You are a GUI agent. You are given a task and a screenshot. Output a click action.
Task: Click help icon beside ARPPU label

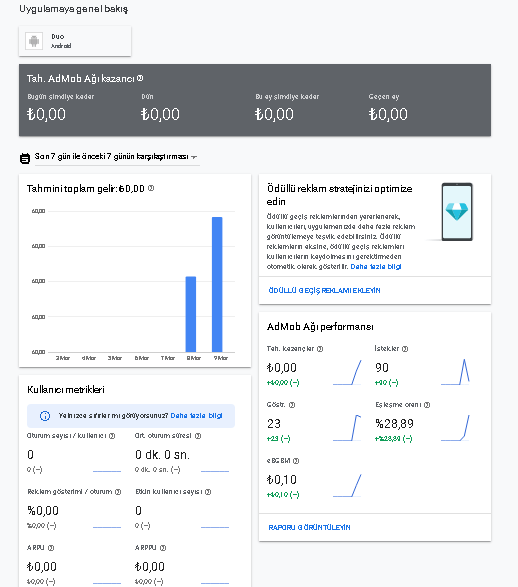click(163, 548)
